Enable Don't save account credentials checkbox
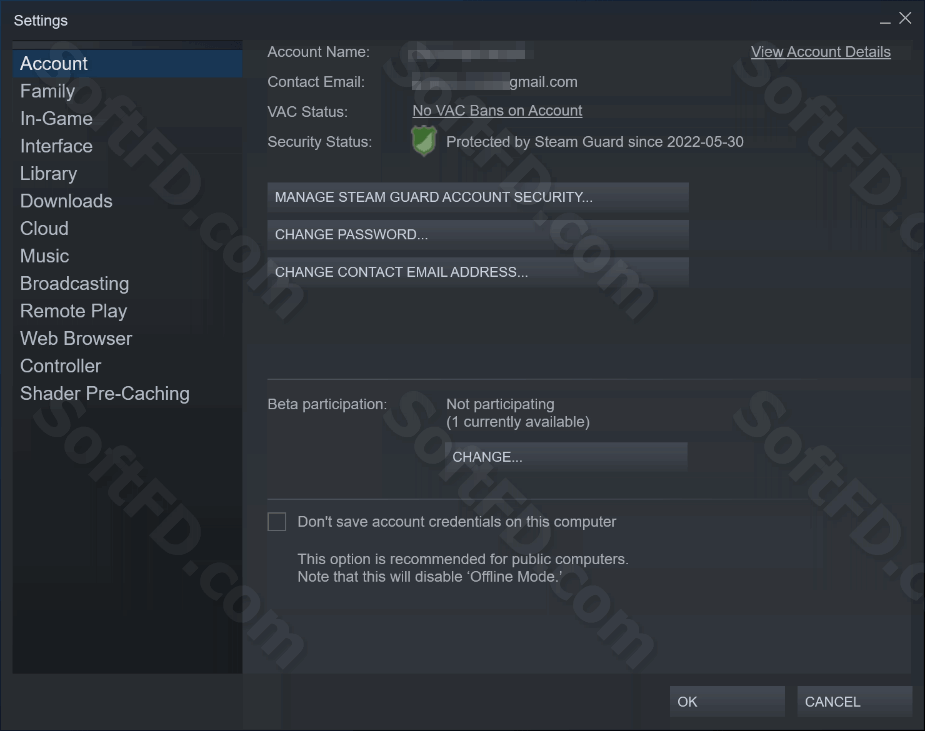 pos(277,522)
